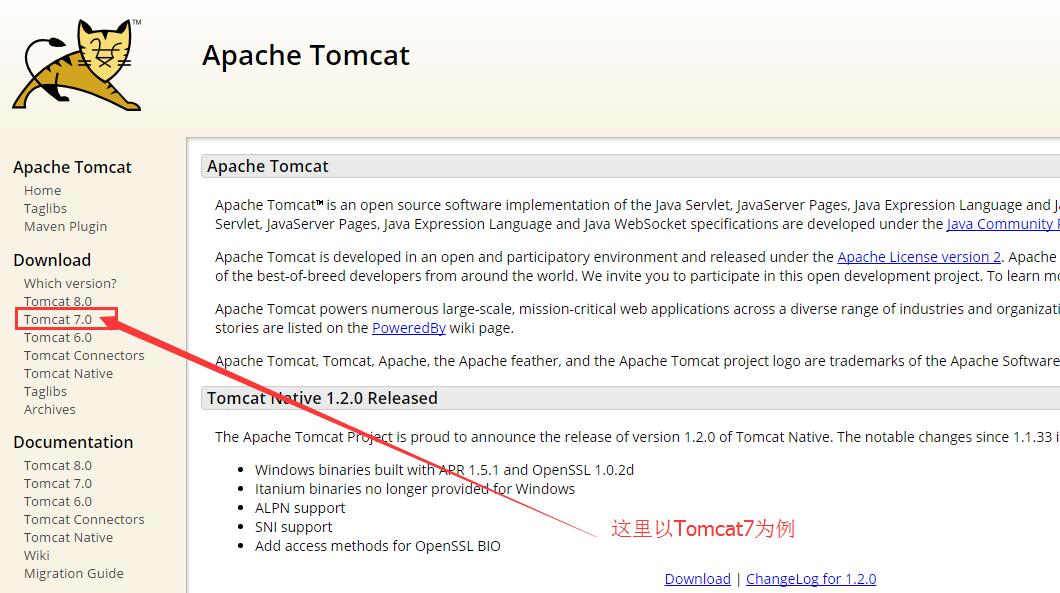Screen dimensions: 1060x593
Task: Open the ChangeLog for 1.2.0 link
Action: [811, 579]
